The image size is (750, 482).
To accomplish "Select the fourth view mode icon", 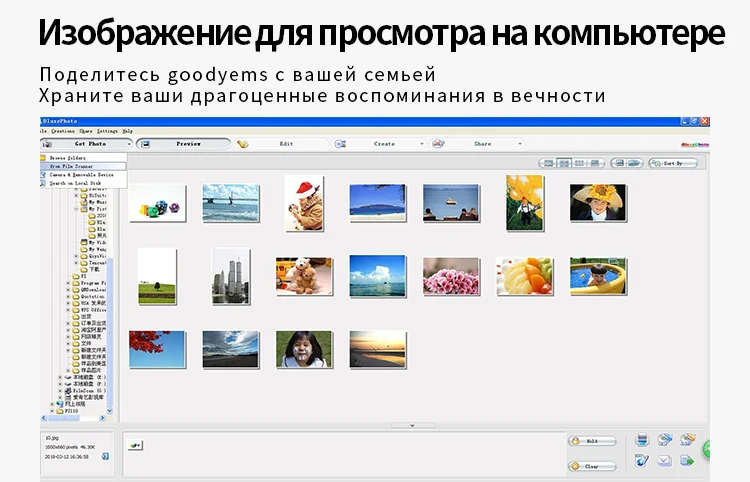I will 595,164.
